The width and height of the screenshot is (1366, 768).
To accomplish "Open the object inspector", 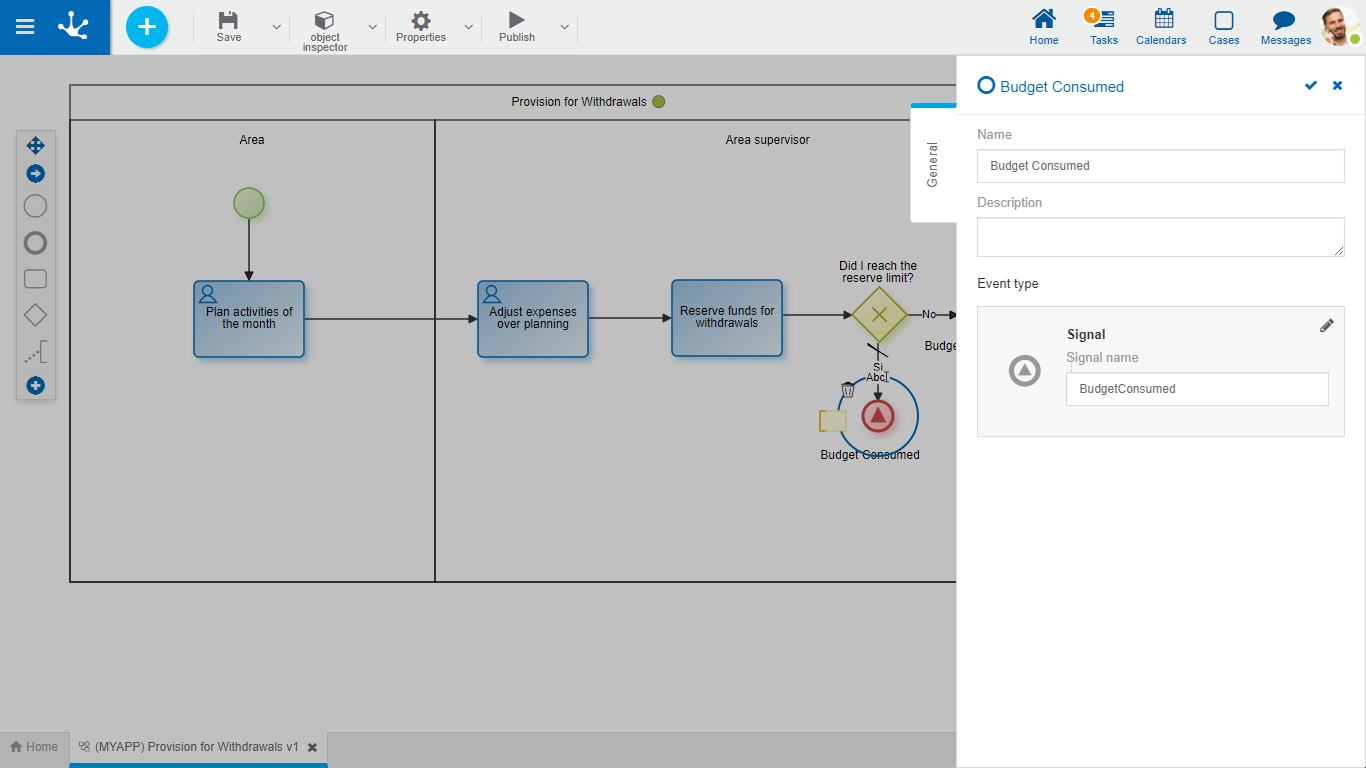I will click(325, 30).
